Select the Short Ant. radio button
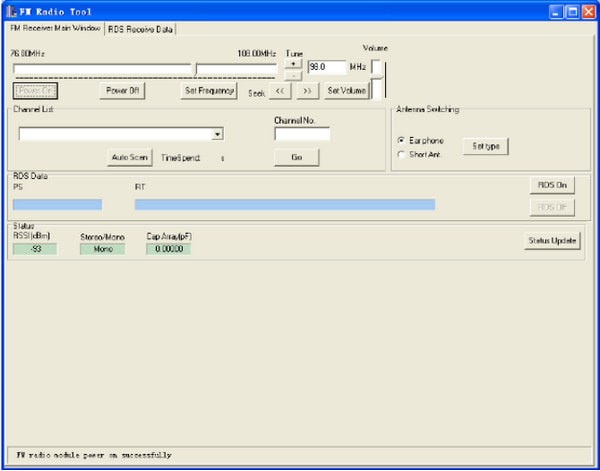 (402, 154)
